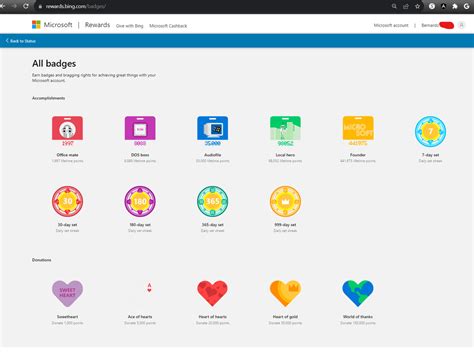Screen dimensions: 474x364
Task: Click the 180-day set label text
Action: (x=140, y=225)
